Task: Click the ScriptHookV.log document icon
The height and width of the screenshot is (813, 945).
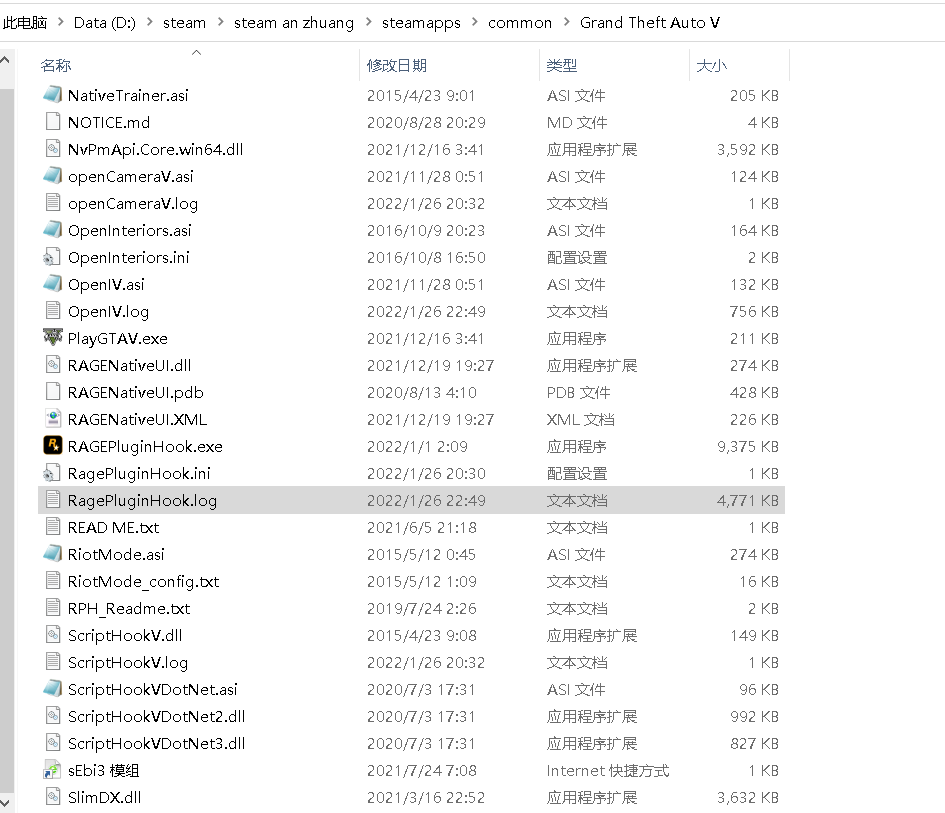Action: coord(52,662)
